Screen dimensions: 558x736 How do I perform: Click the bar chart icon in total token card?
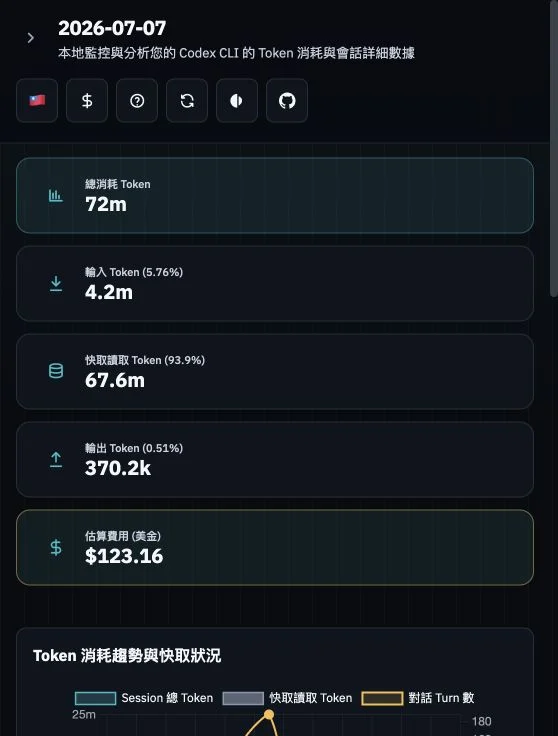point(56,195)
